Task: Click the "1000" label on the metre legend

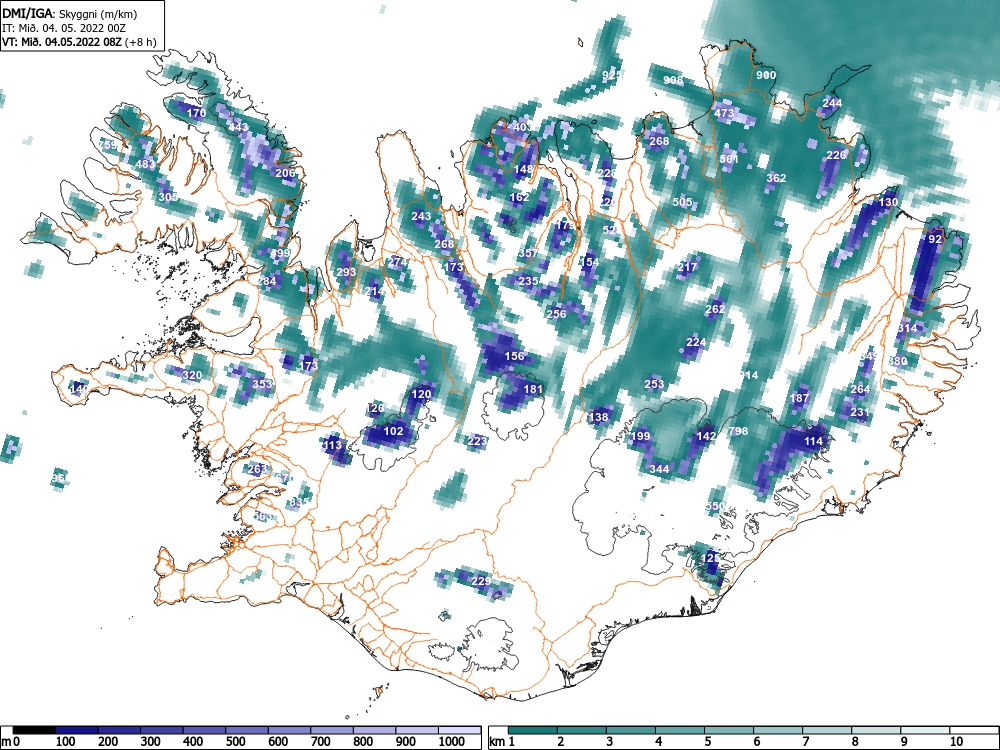Action: point(452,742)
